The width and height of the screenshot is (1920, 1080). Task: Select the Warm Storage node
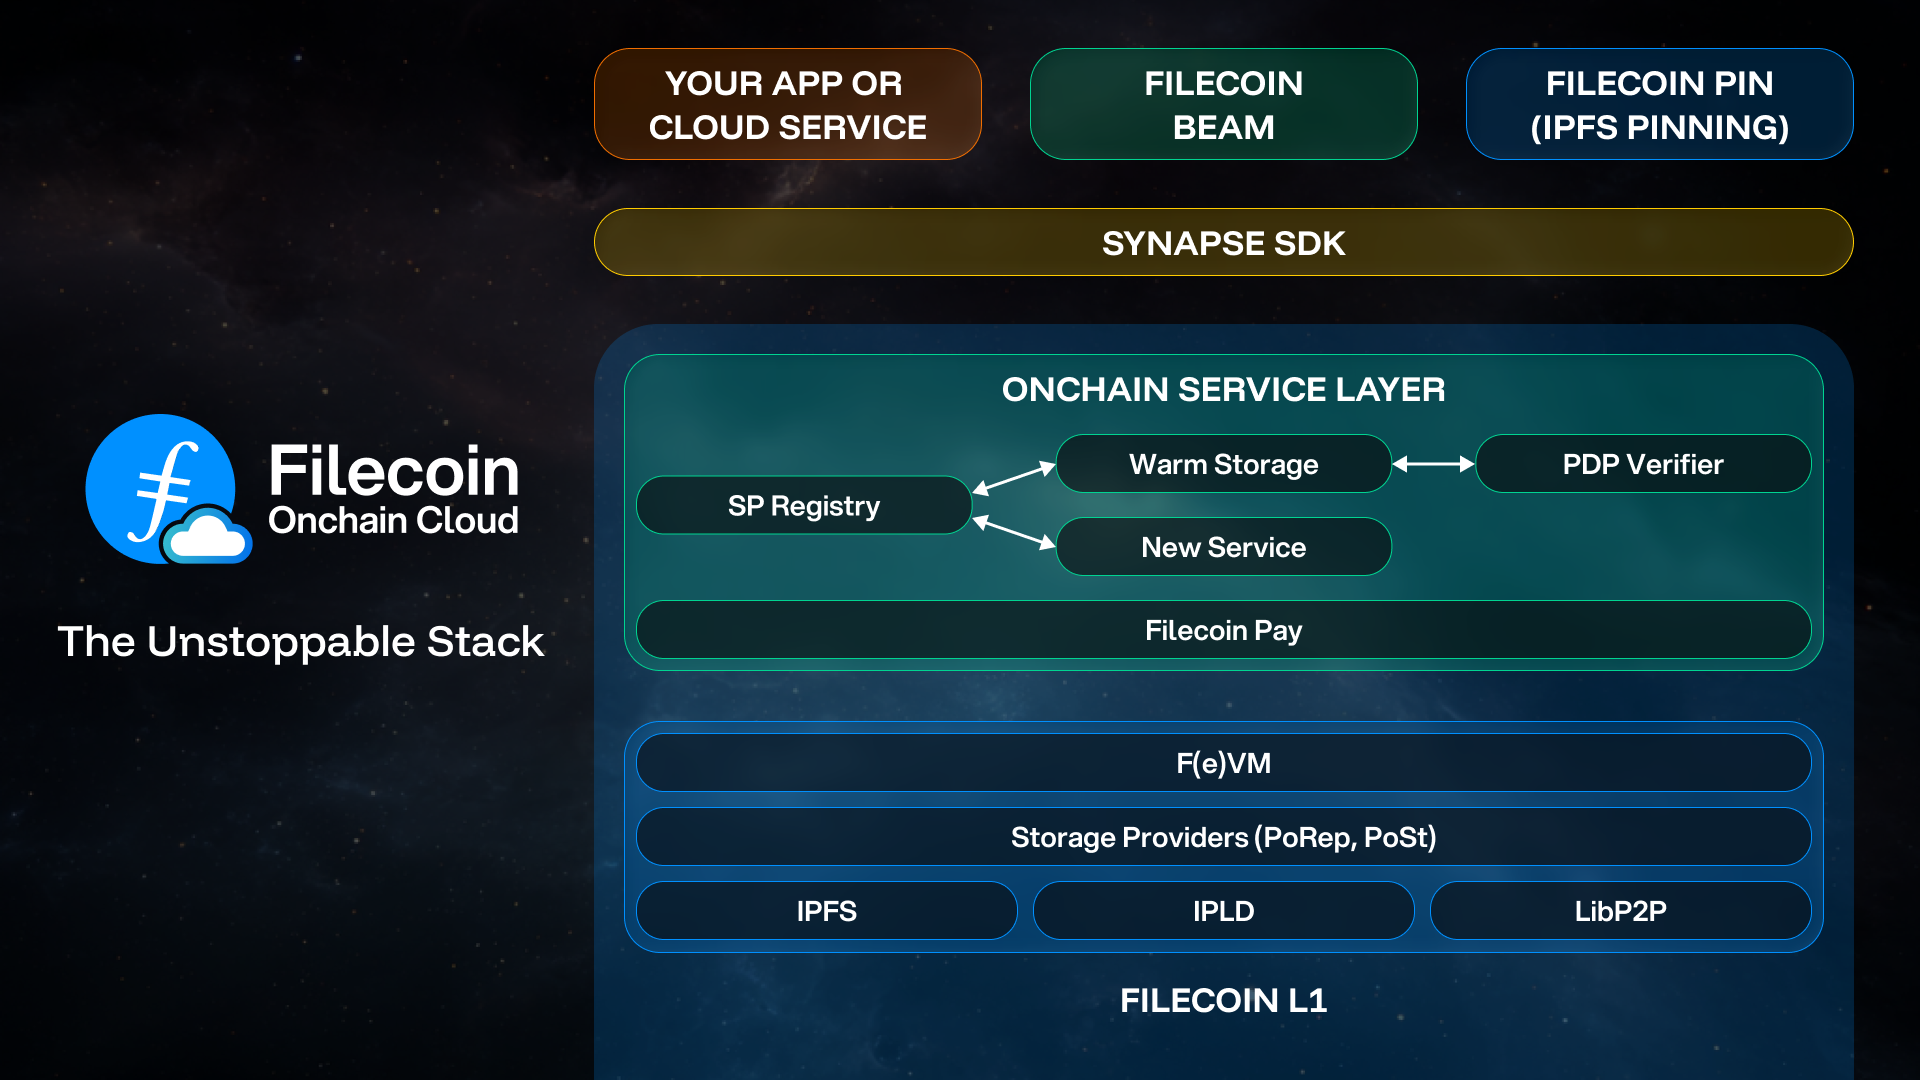coord(1223,464)
